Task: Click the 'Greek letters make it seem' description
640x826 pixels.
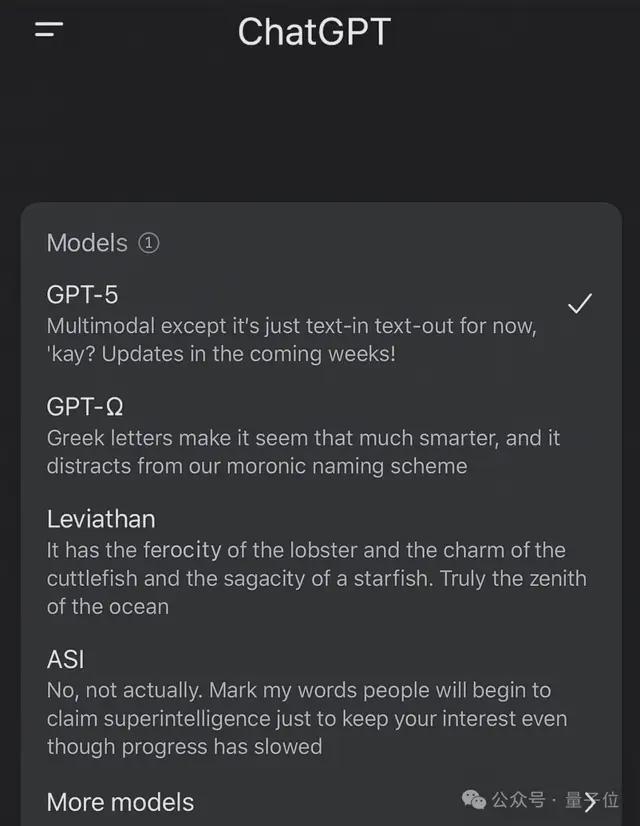Action: point(303,453)
